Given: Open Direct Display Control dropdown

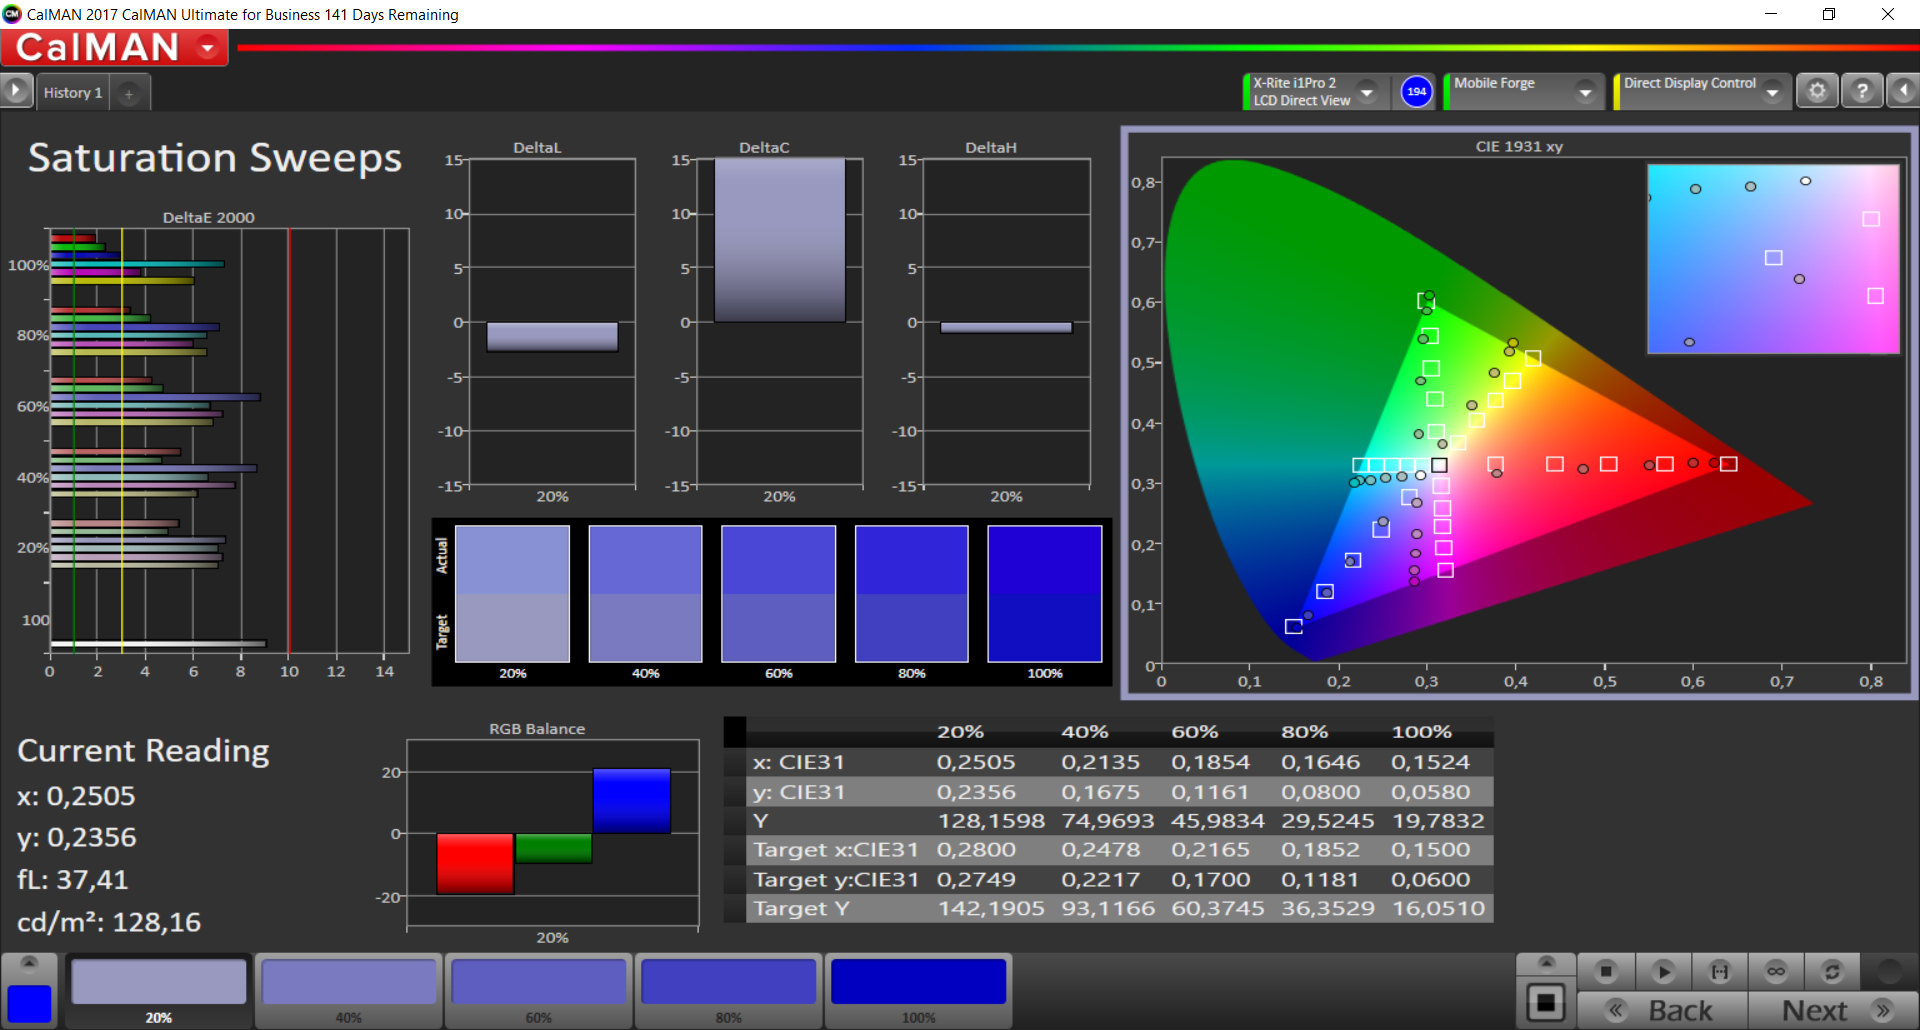Looking at the screenshot, I should pyautogui.click(x=1773, y=92).
